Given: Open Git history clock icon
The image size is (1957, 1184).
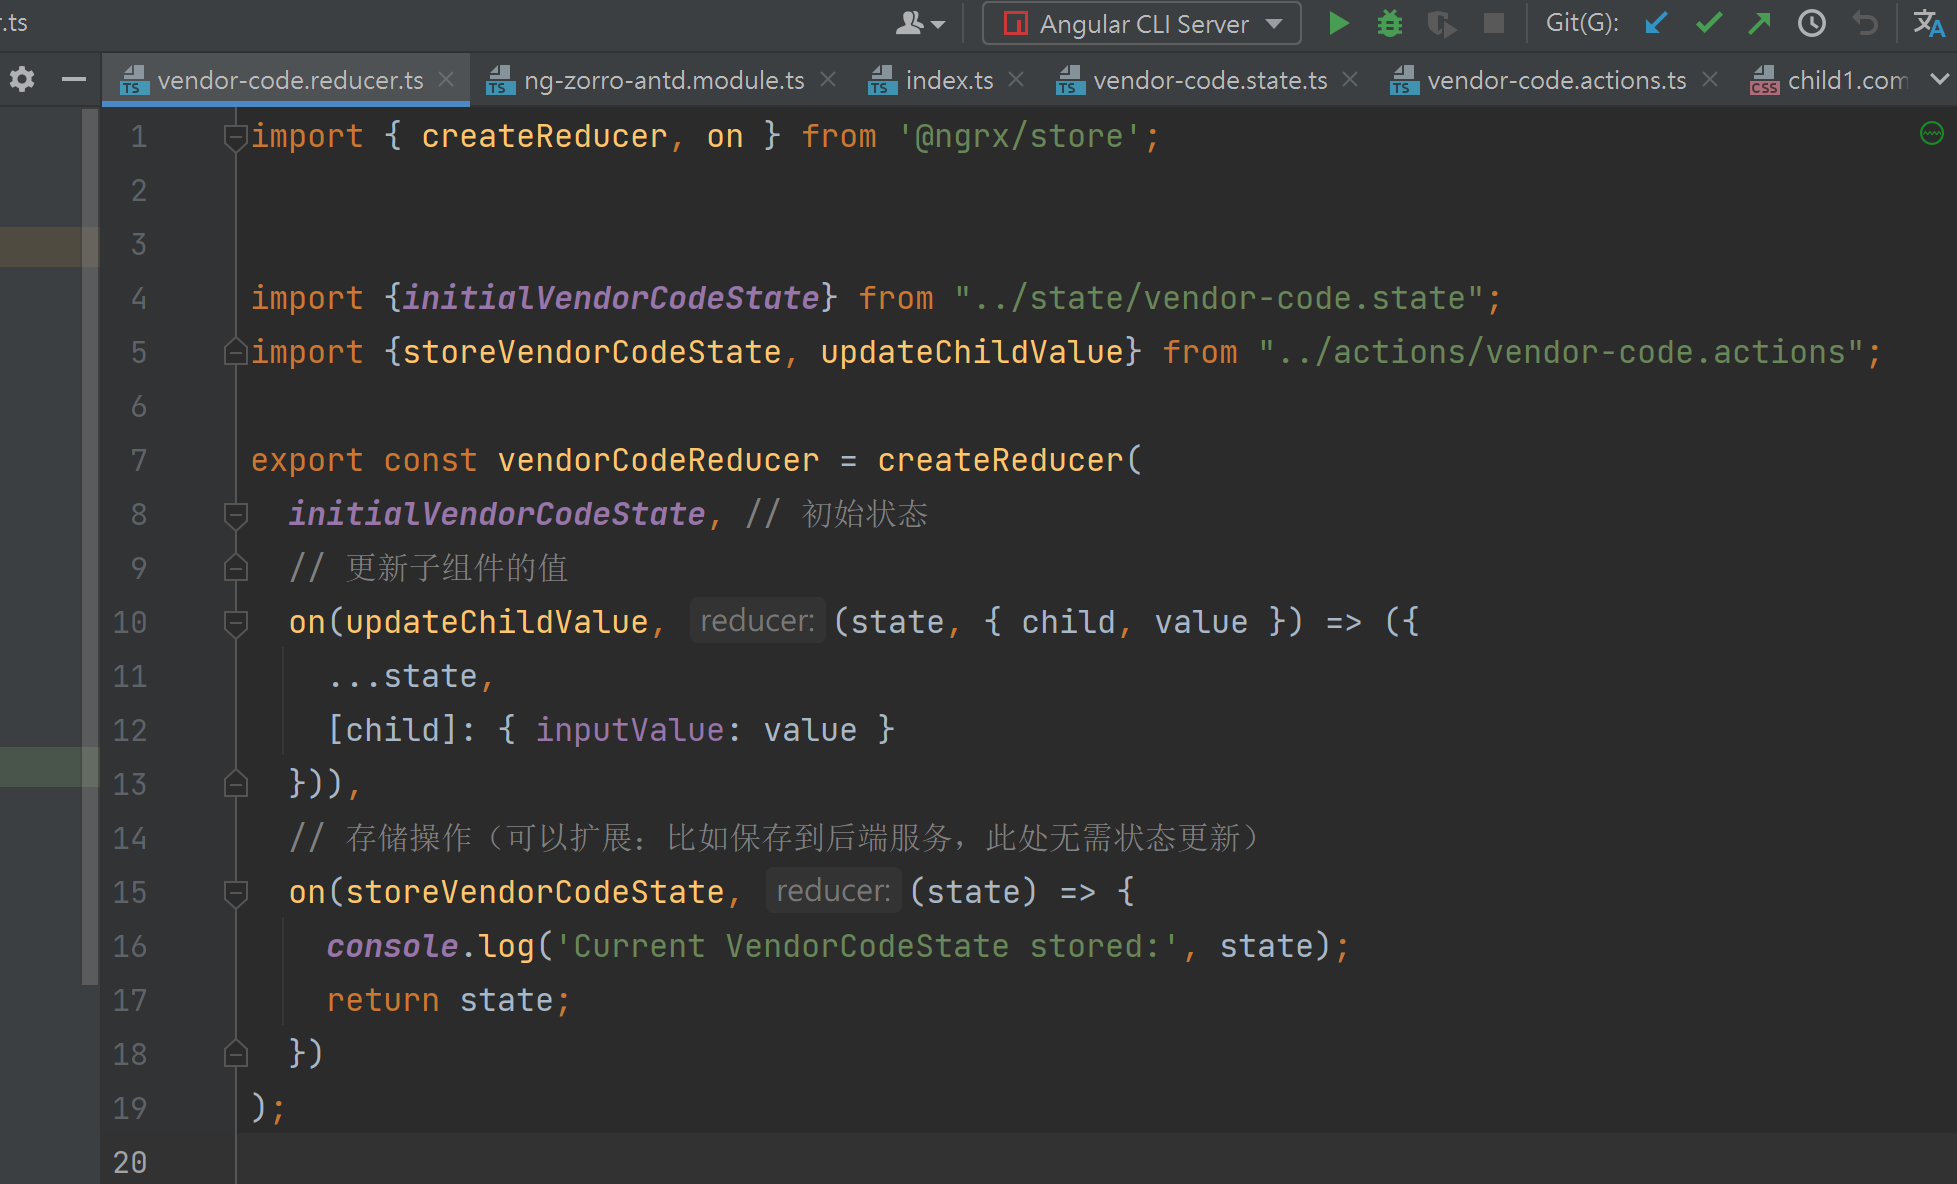Looking at the screenshot, I should coord(1811,23).
